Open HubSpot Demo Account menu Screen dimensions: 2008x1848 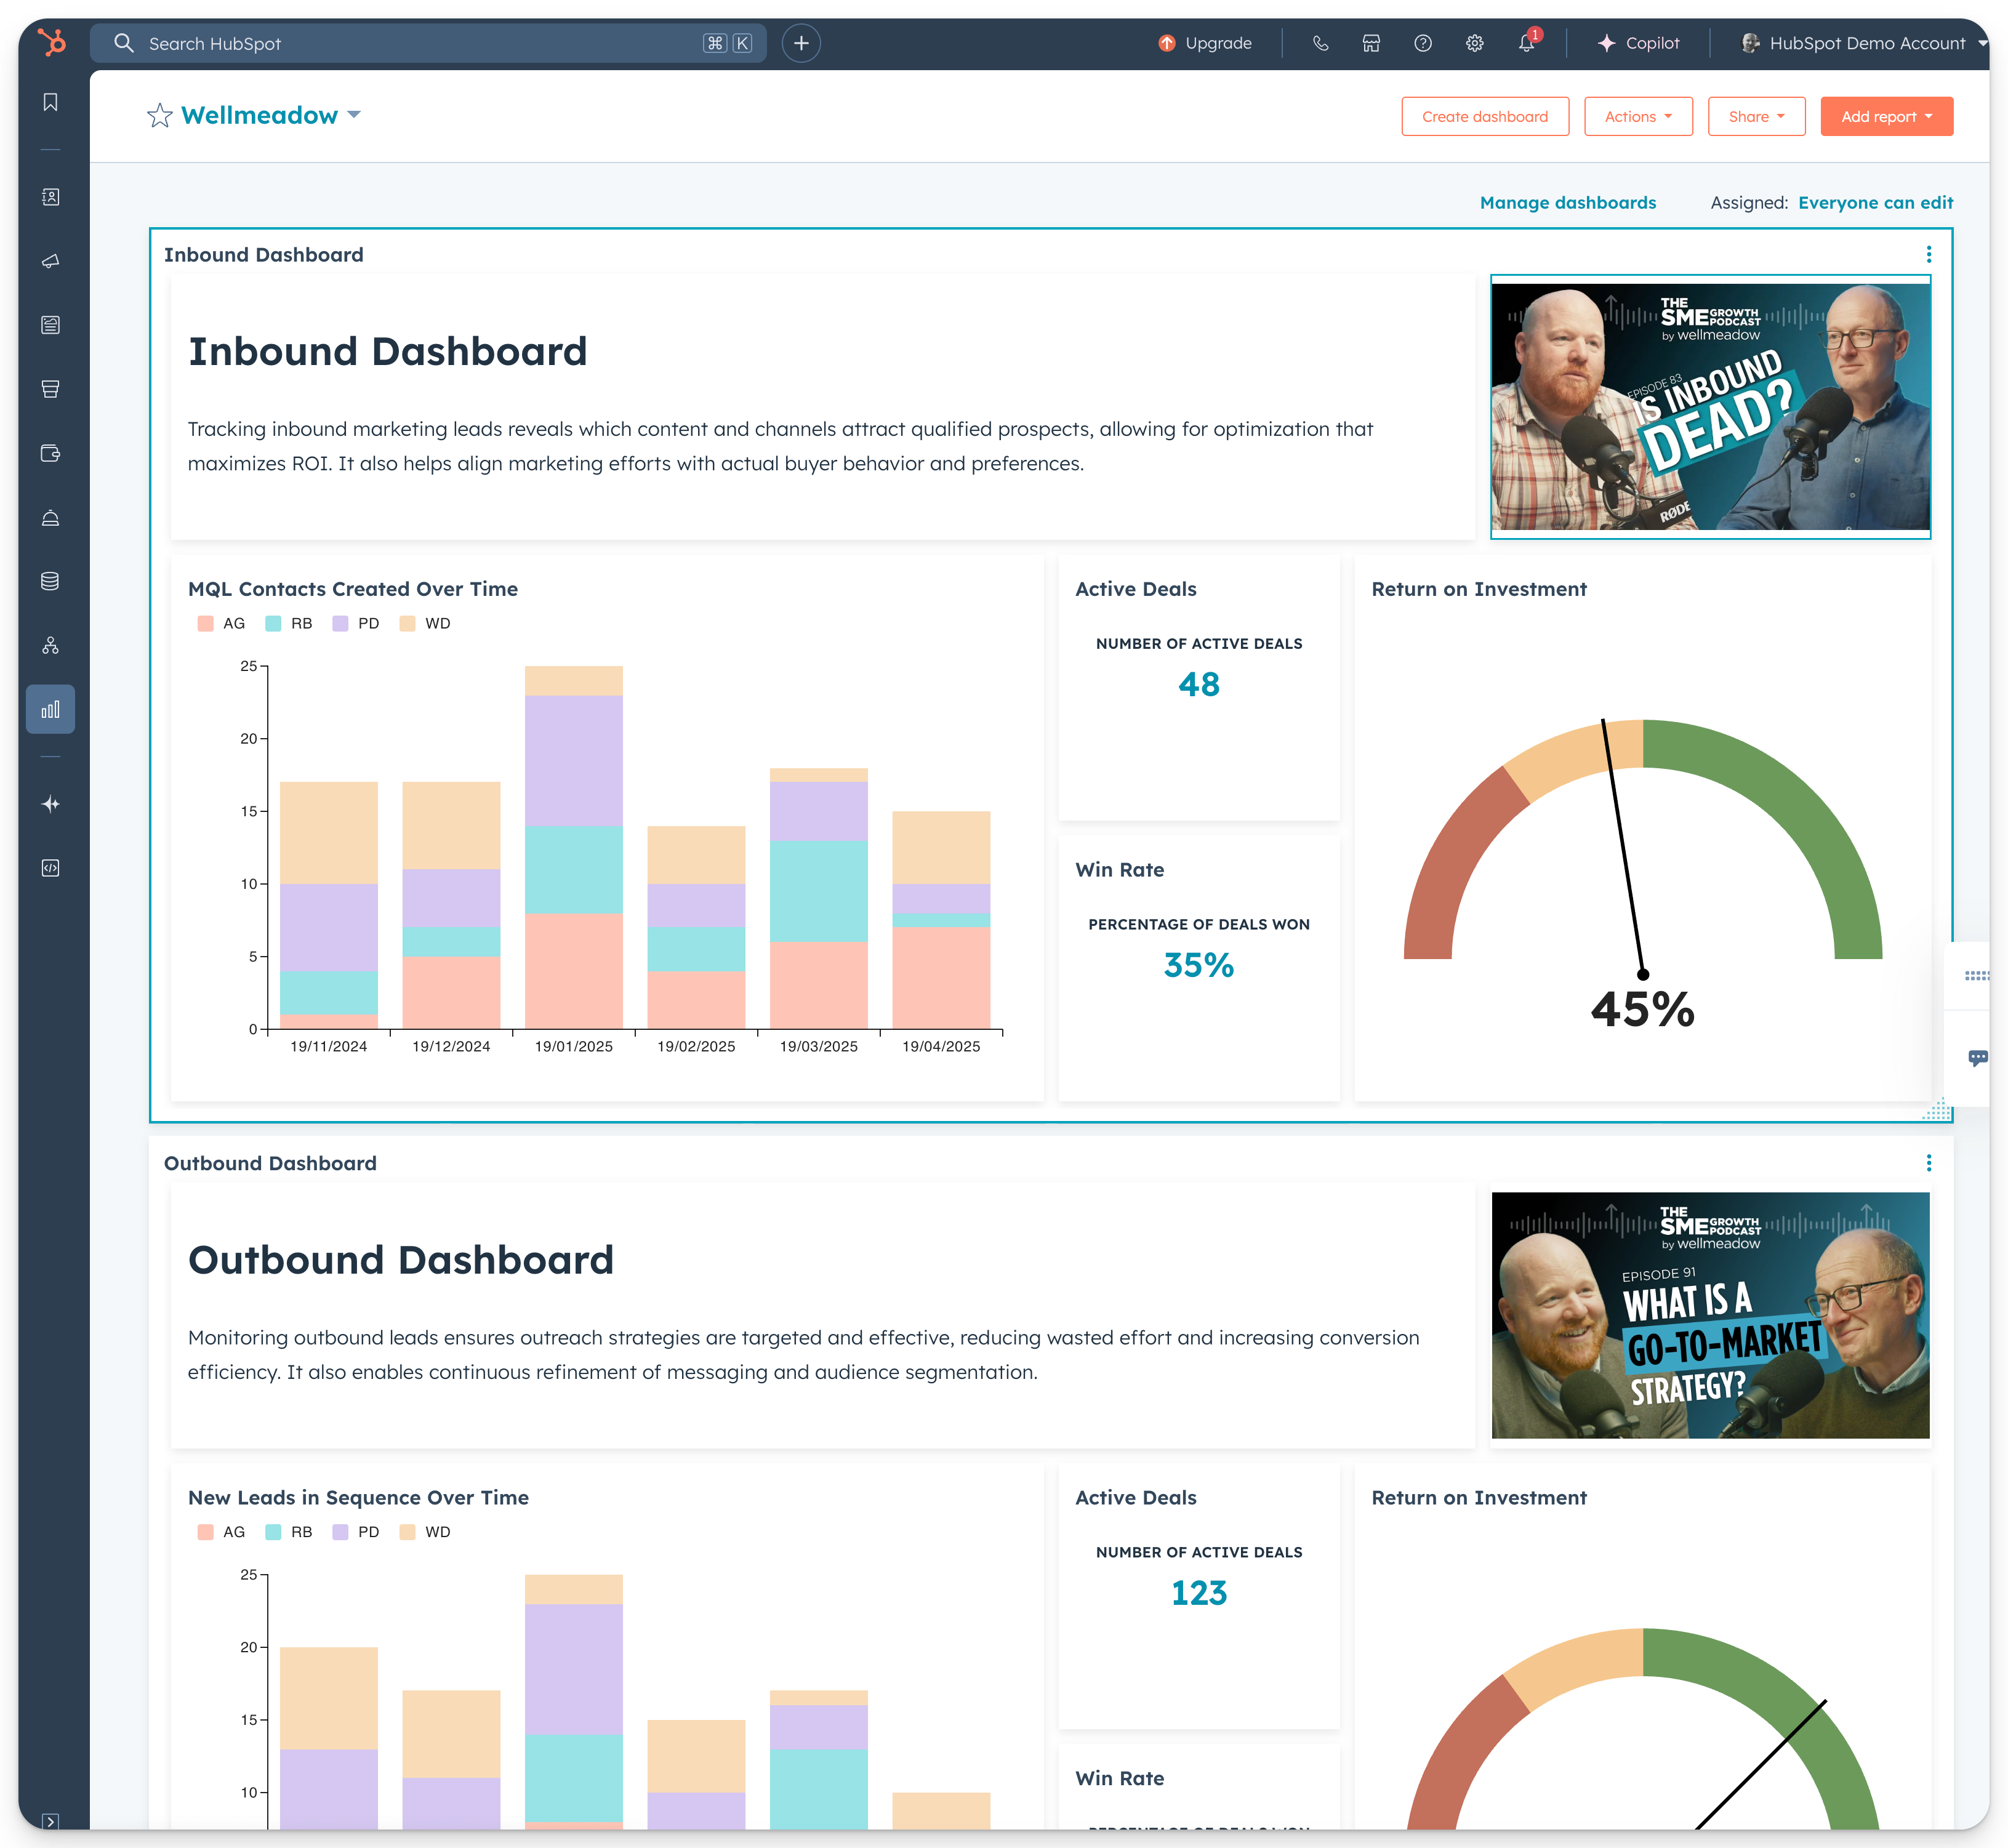tap(1864, 43)
